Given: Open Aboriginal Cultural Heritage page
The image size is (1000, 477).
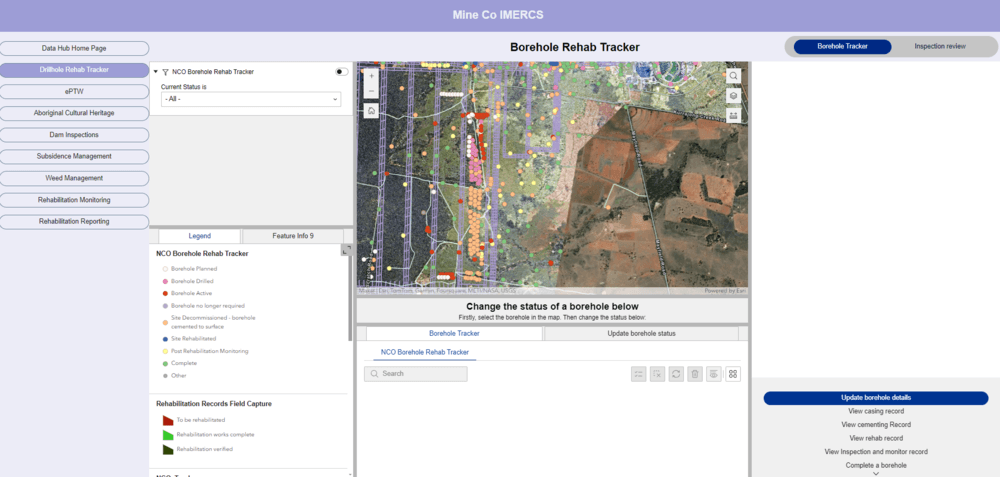Looking at the screenshot, I should pos(74,114).
